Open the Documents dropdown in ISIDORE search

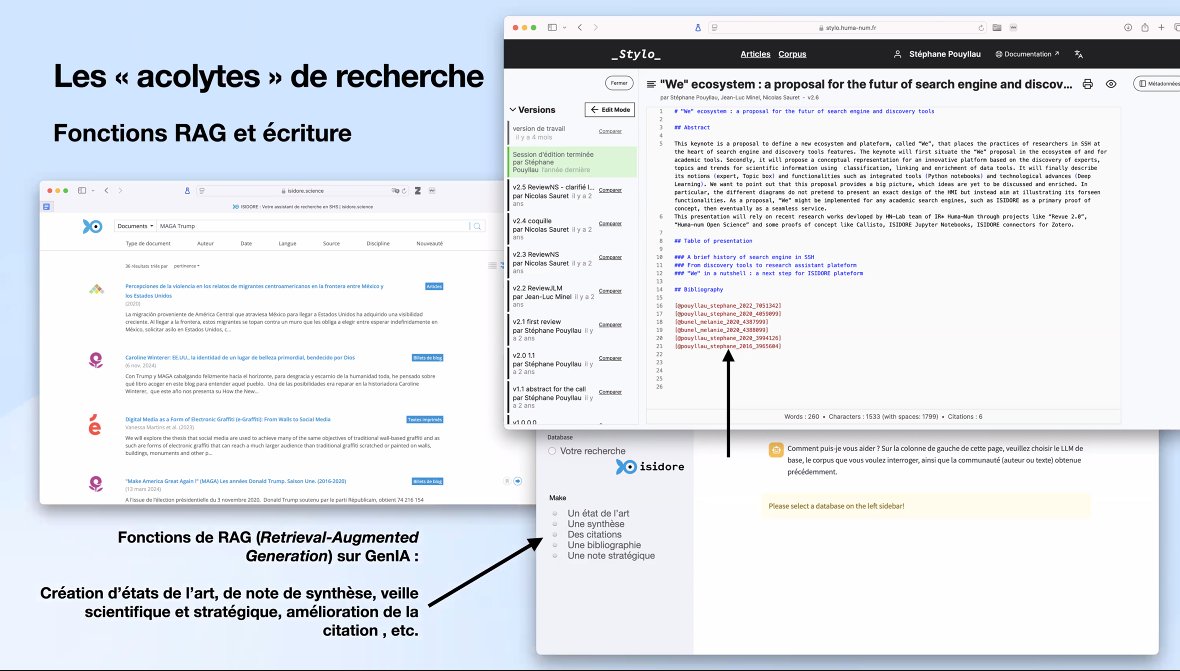pos(135,226)
